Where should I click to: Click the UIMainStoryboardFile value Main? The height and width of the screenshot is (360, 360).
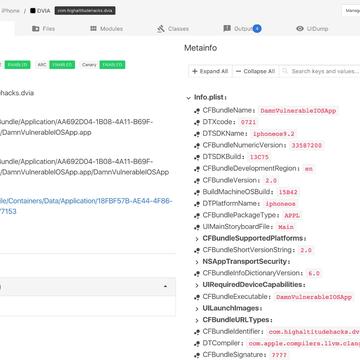tap(286, 227)
